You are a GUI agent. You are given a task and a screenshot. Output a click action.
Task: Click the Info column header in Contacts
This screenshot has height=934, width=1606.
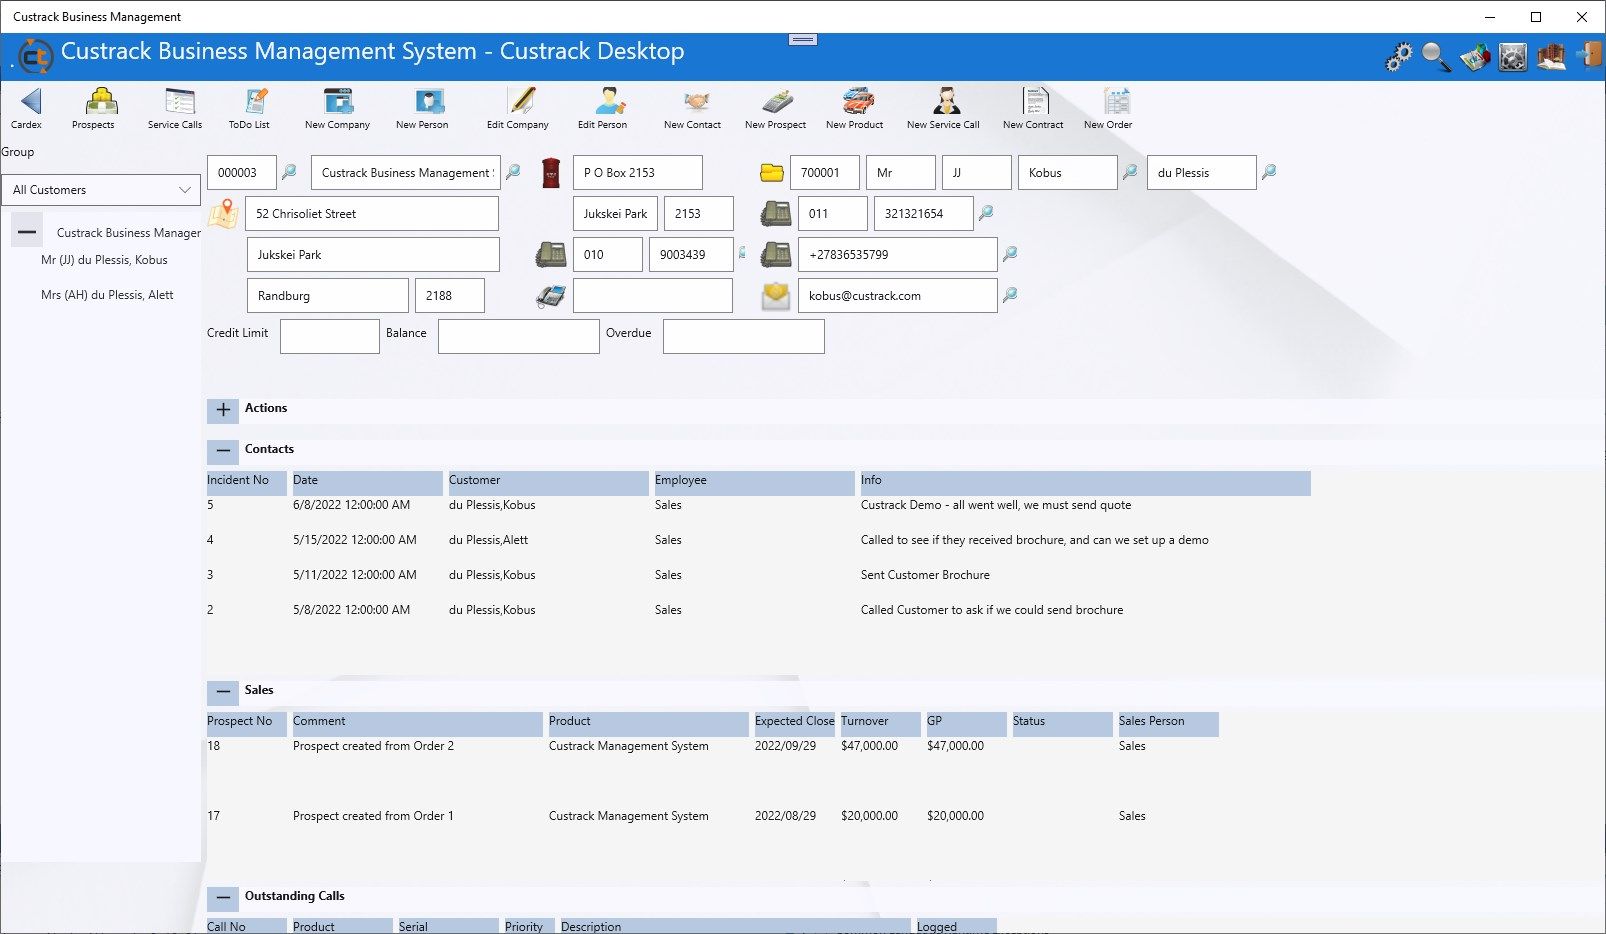1085,483
